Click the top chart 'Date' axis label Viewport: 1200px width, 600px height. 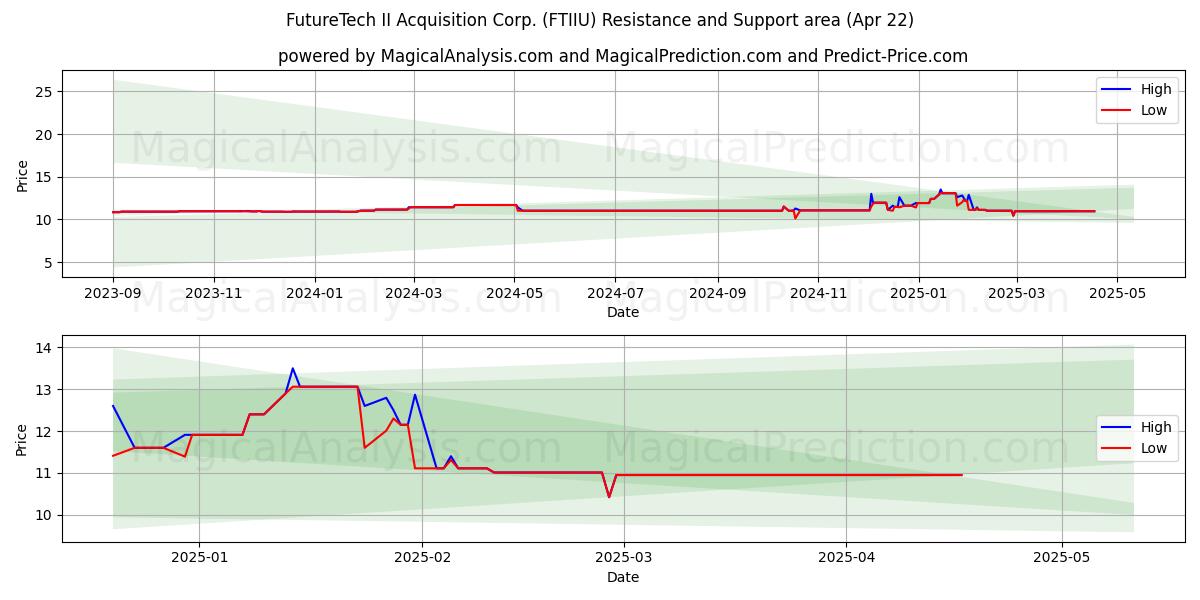(x=623, y=313)
